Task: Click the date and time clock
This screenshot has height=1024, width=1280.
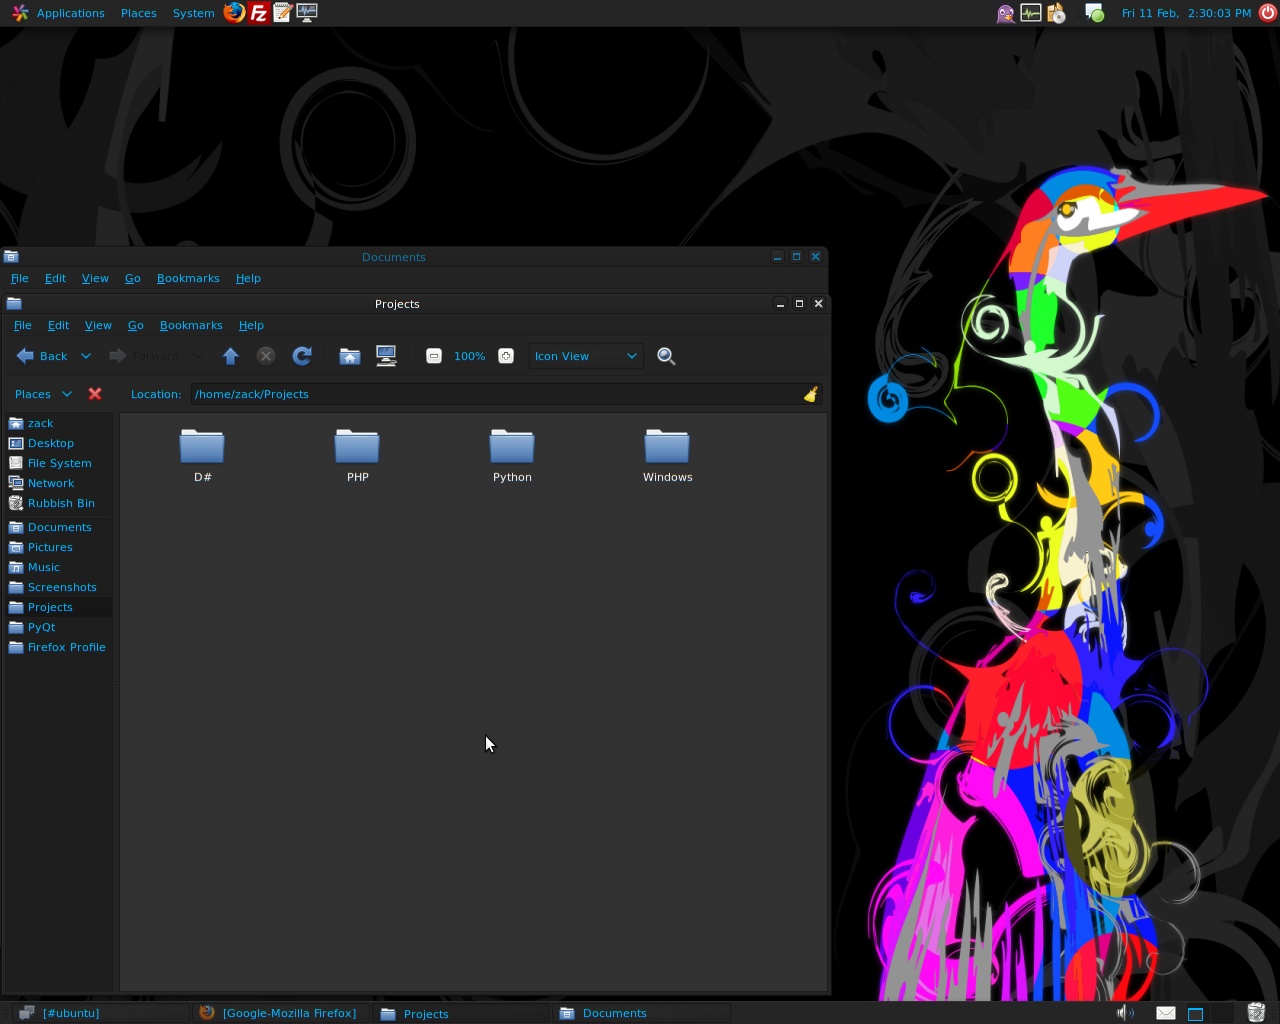Action: coord(1186,13)
